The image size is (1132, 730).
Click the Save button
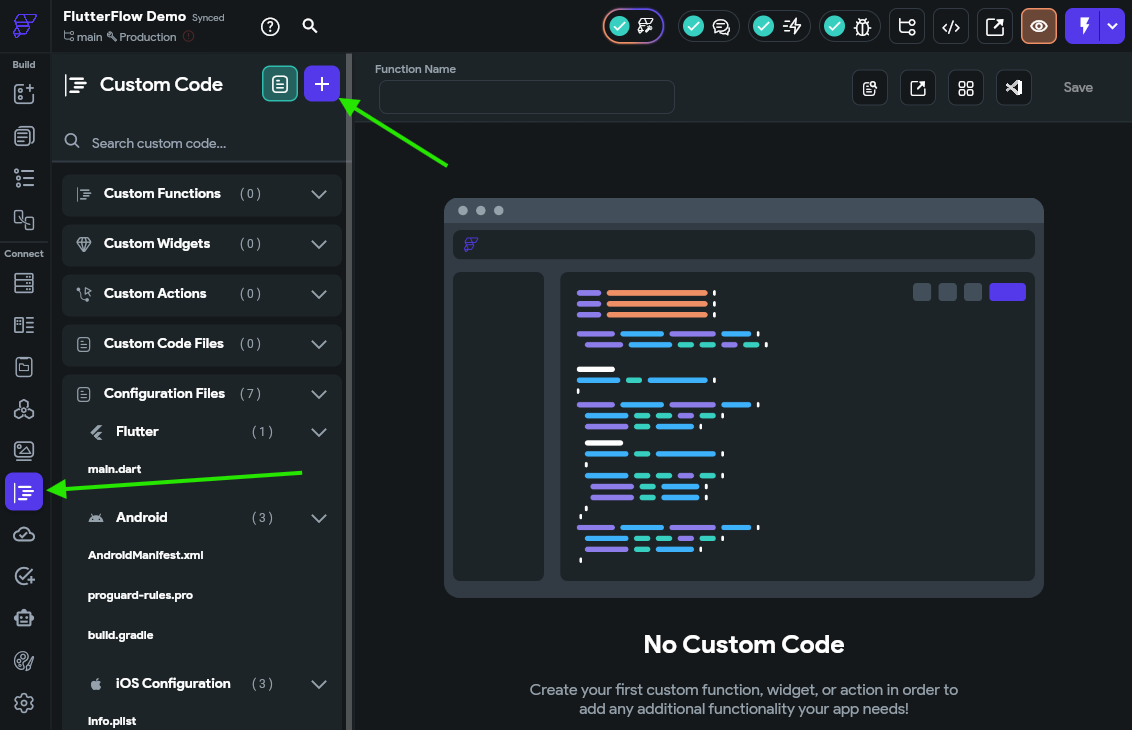tap(1078, 87)
